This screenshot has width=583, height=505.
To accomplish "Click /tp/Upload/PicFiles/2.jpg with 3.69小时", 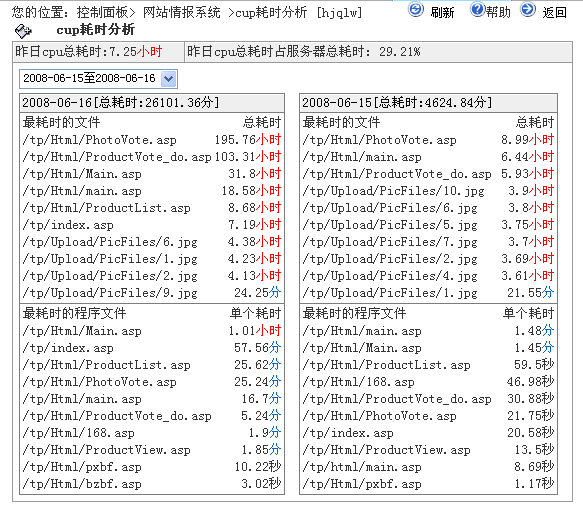I will [x=428, y=259].
